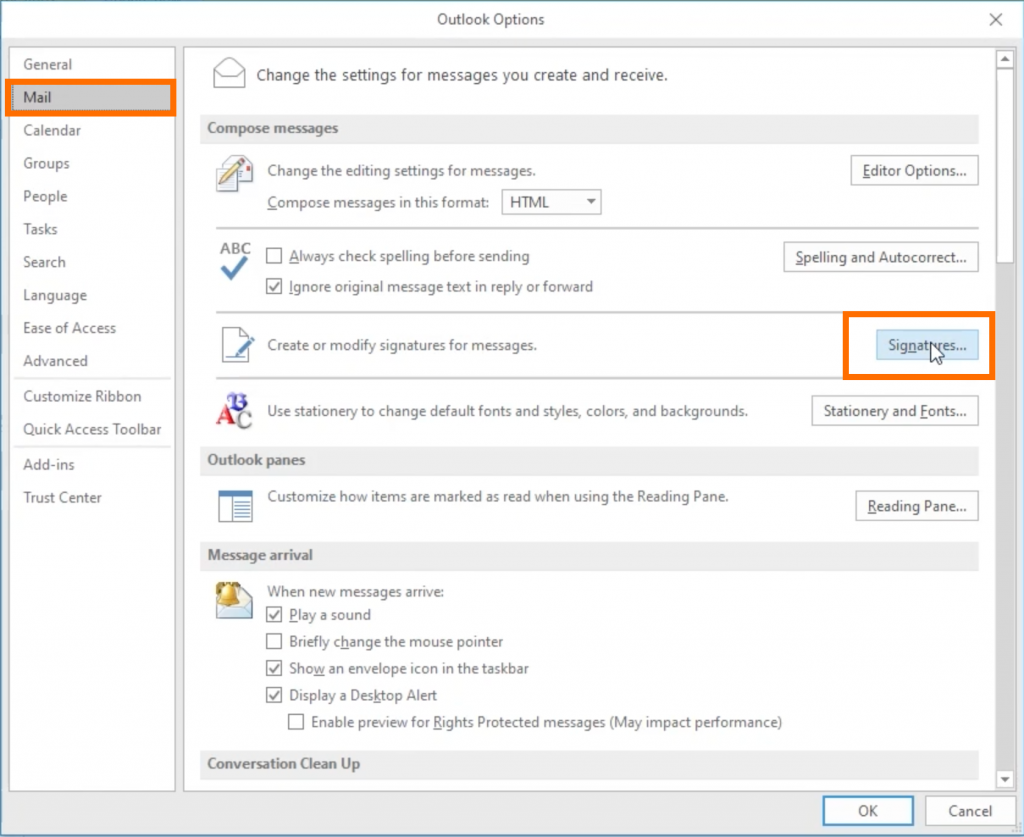Toggle Display a Desktop Alert checkbox
Viewport: 1024px width, 837px height.
click(x=274, y=695)
